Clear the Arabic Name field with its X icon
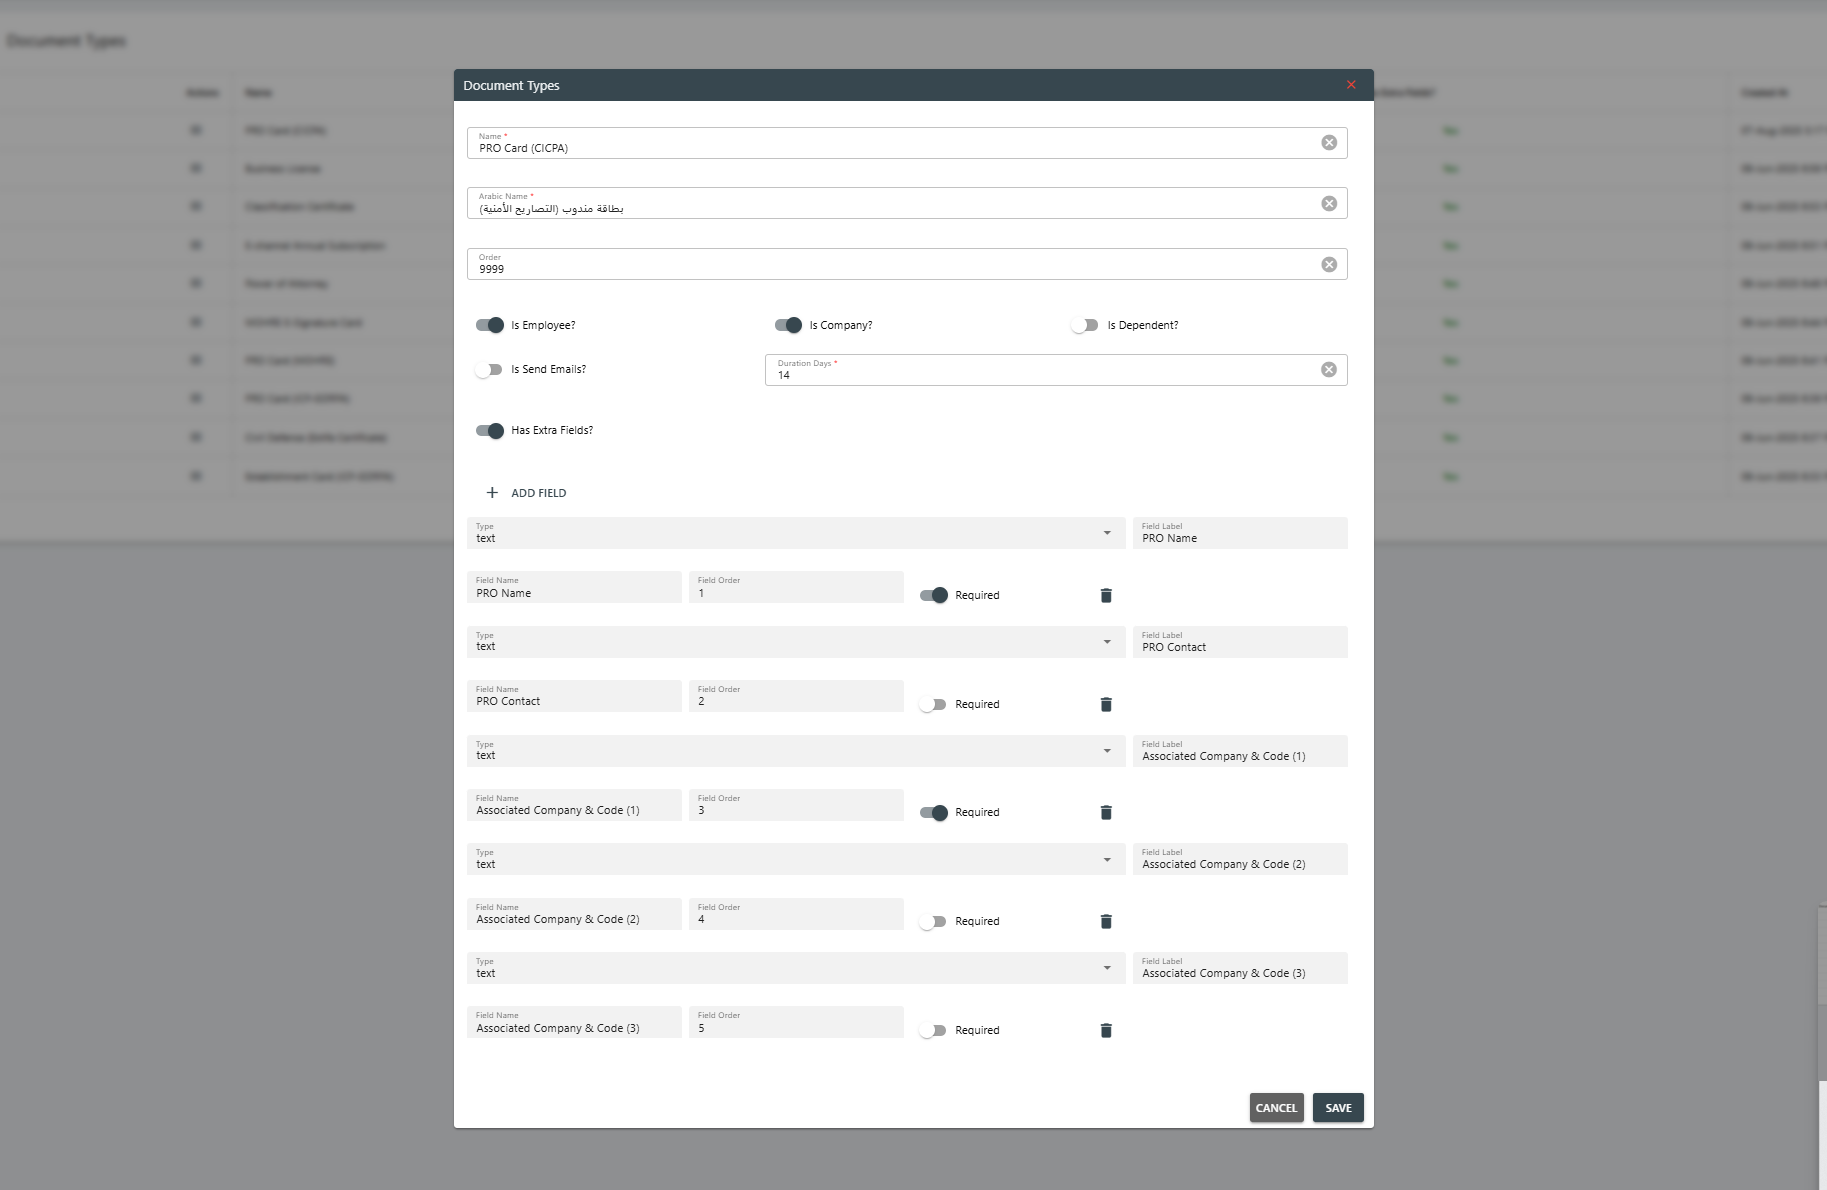The height and width of the screenshot is (1190, 1827). [1329, 204]
